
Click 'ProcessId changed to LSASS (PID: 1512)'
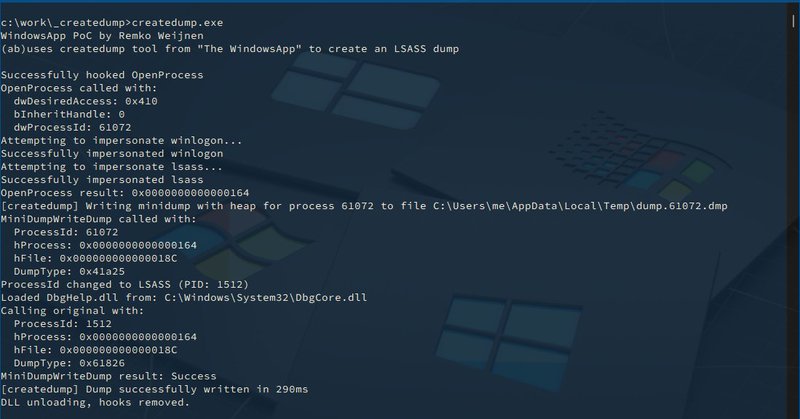(x=125, y=285)
